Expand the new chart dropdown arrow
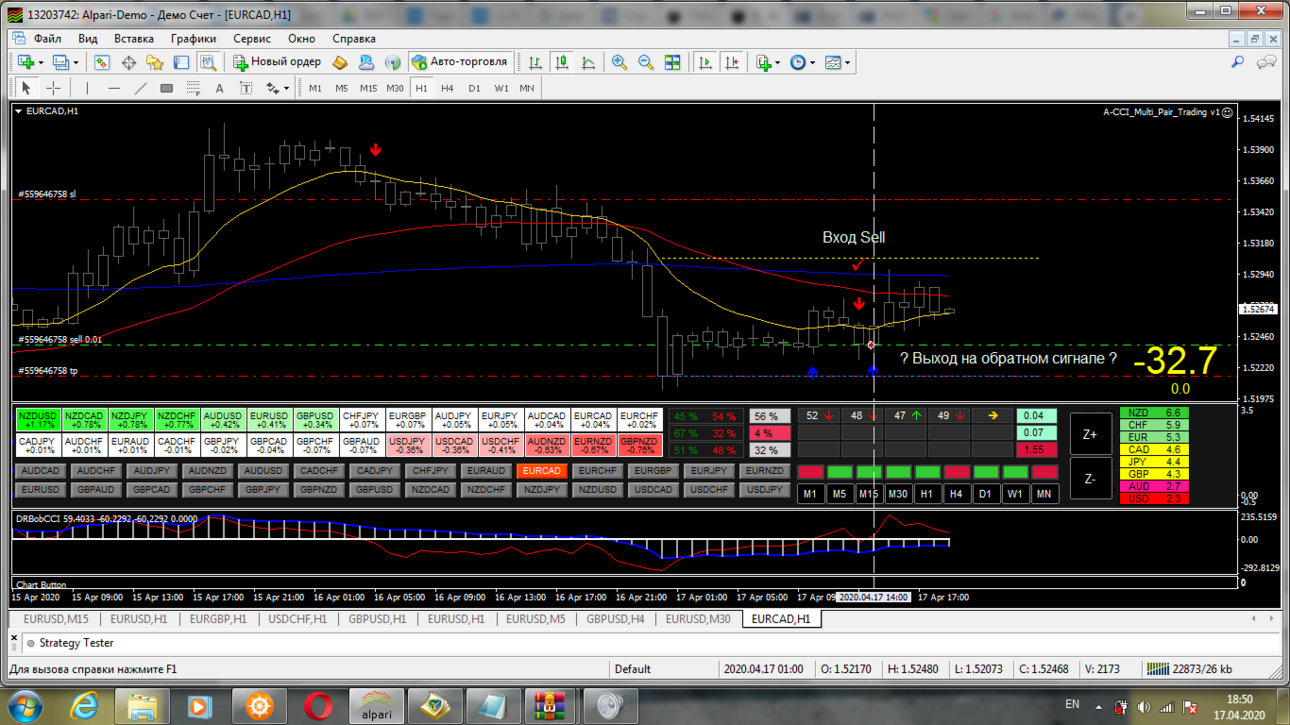This screenshot has height=725, width=1290. point(41,62)
